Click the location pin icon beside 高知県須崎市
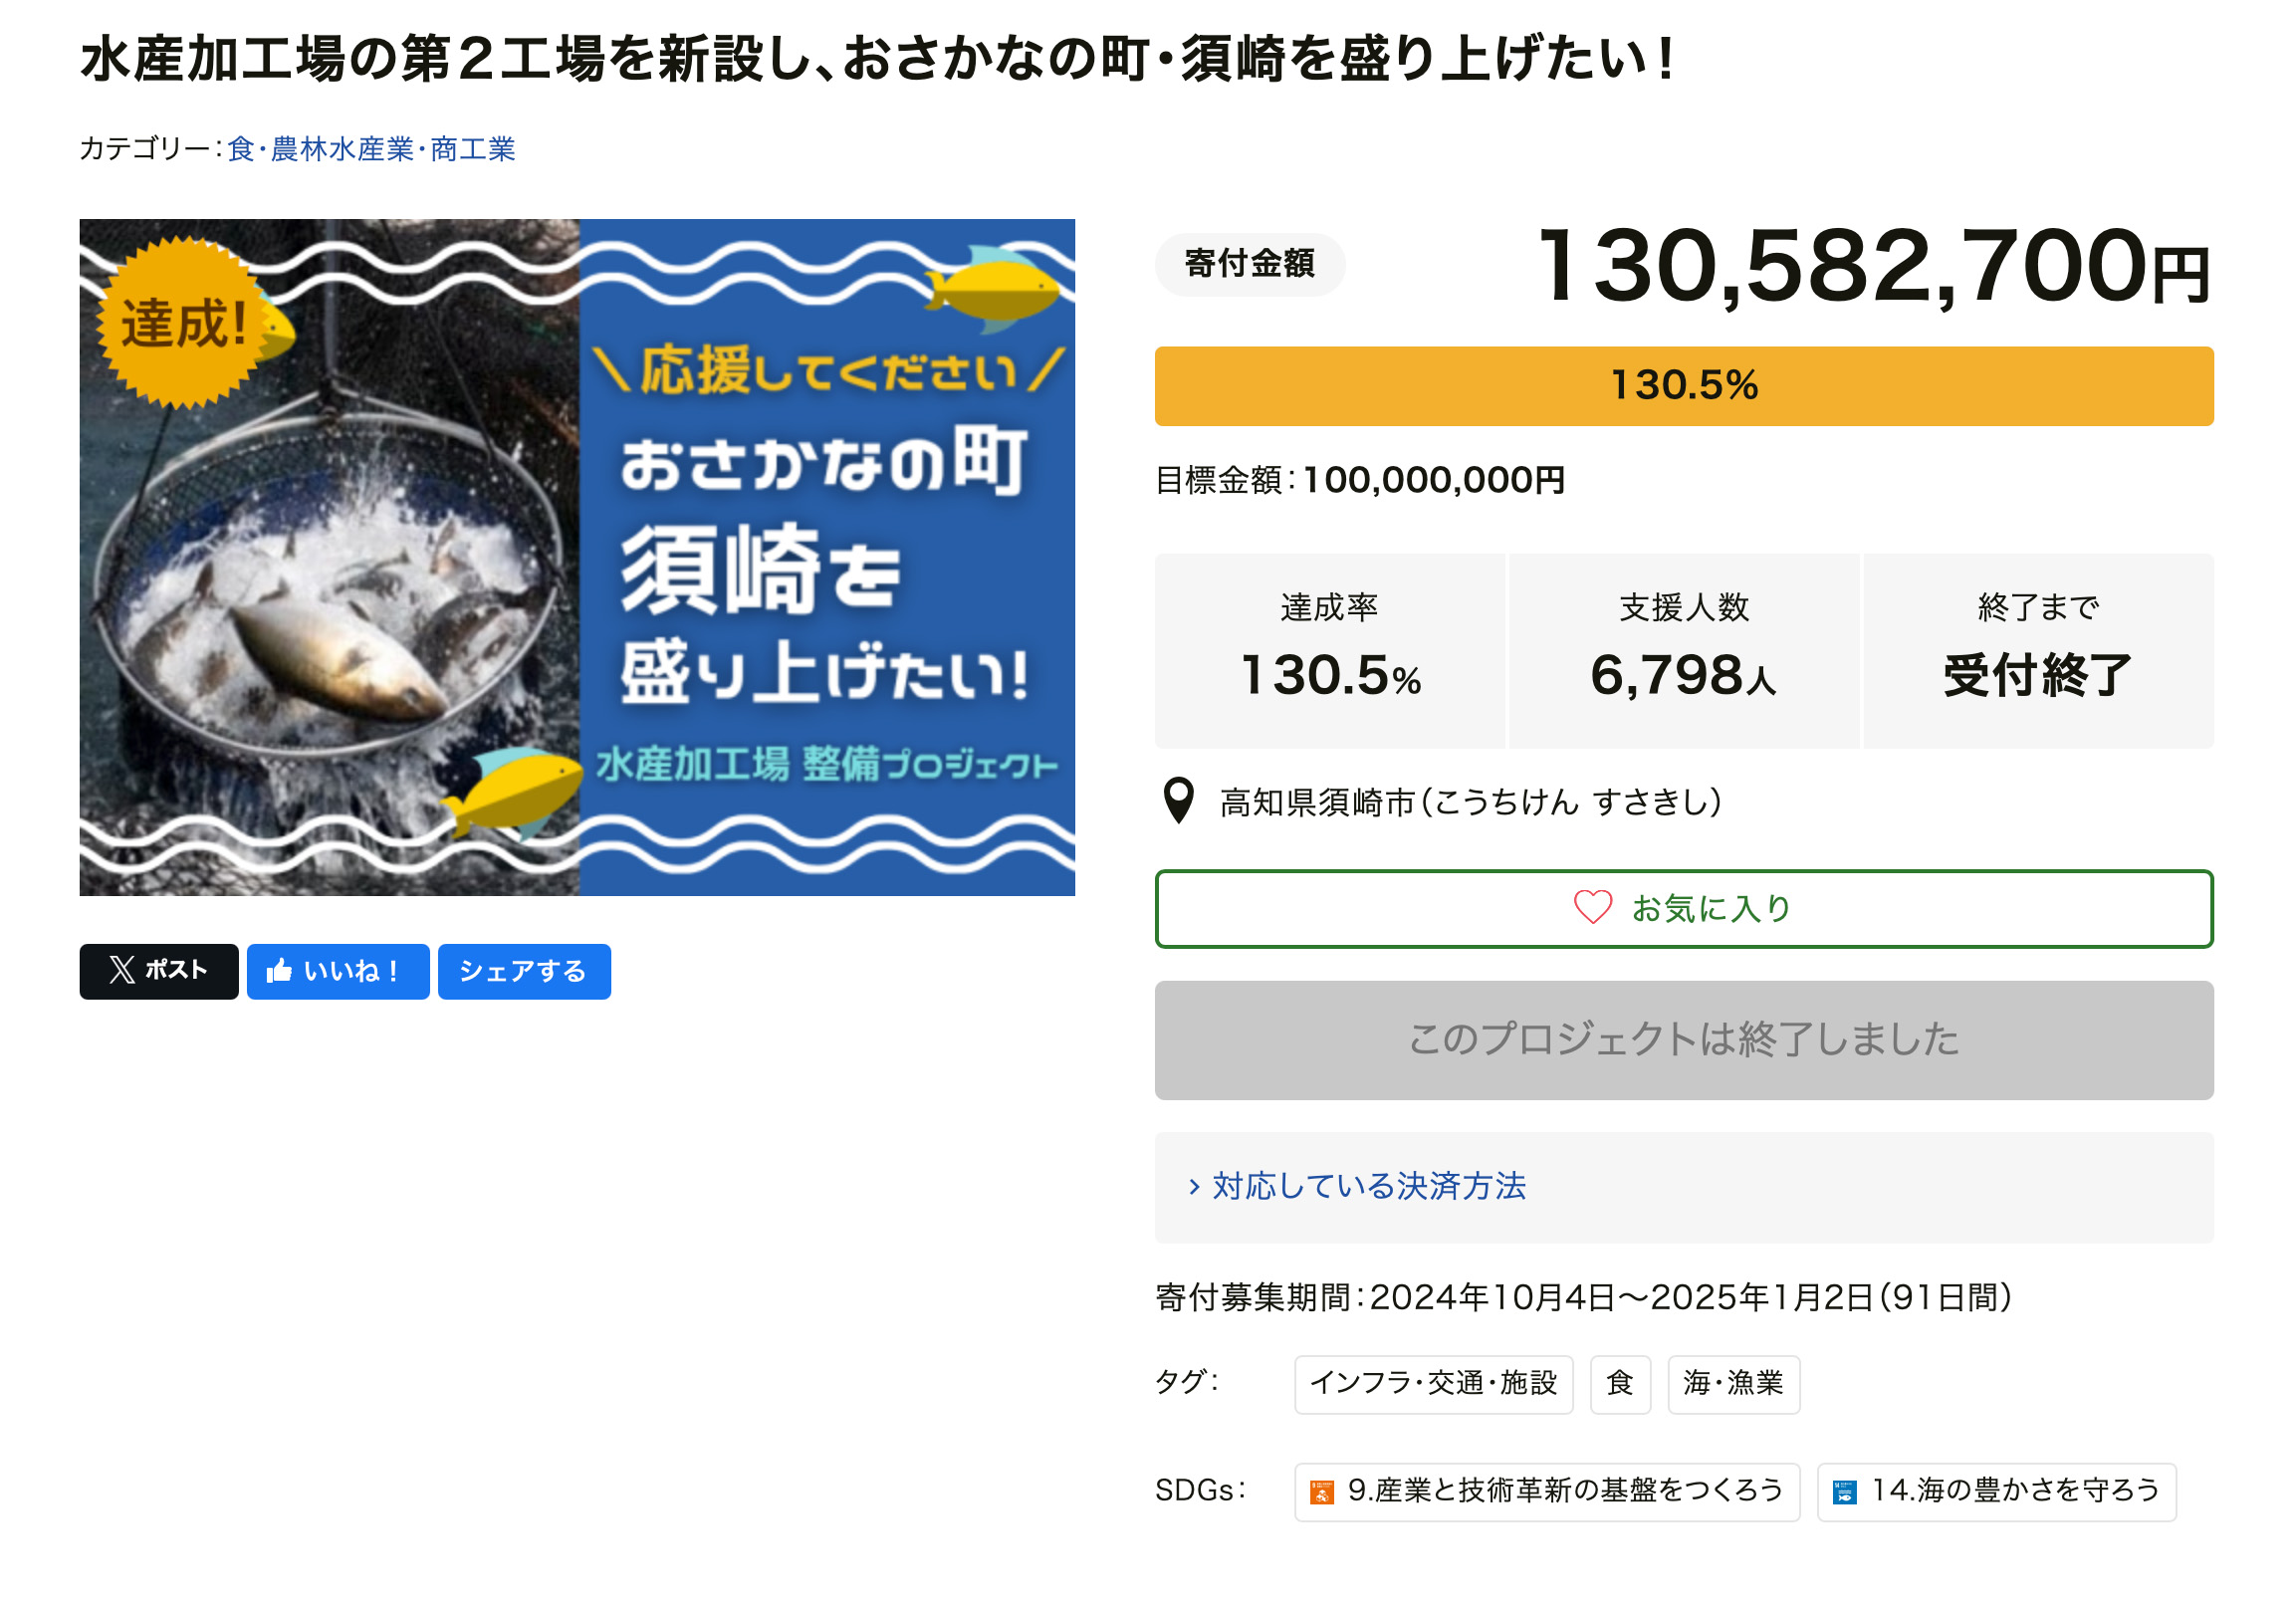The image size is (2296, 1607). point(1180,800)
